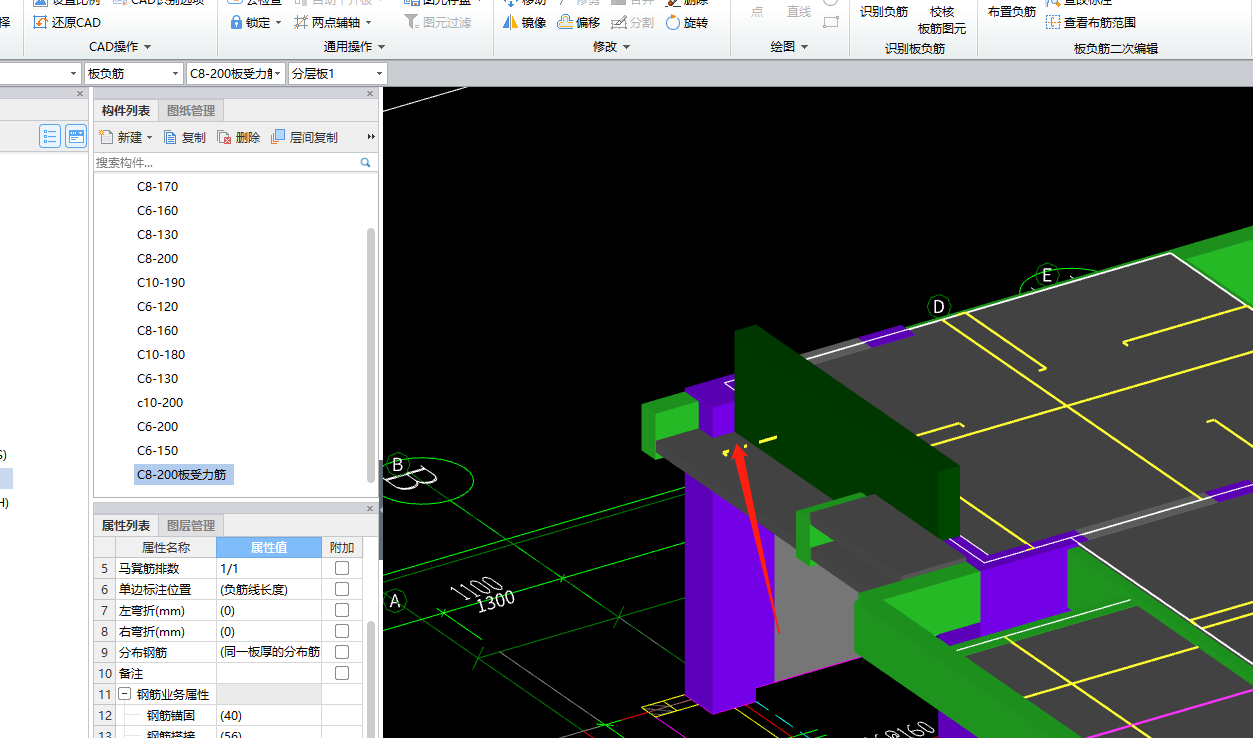The image size is (1253, 738).
Task: Select the 直线 line drawing tool
Action: tap(799, 12)
